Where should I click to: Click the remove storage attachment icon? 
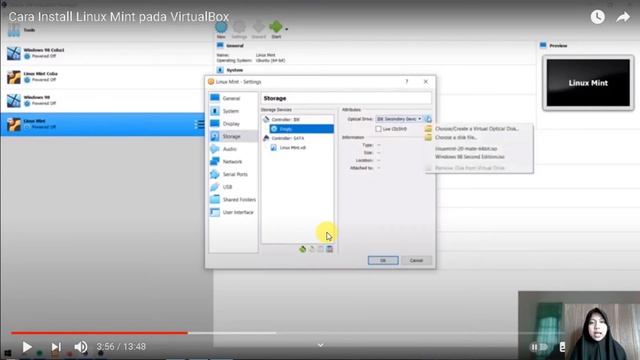point(329,249)
